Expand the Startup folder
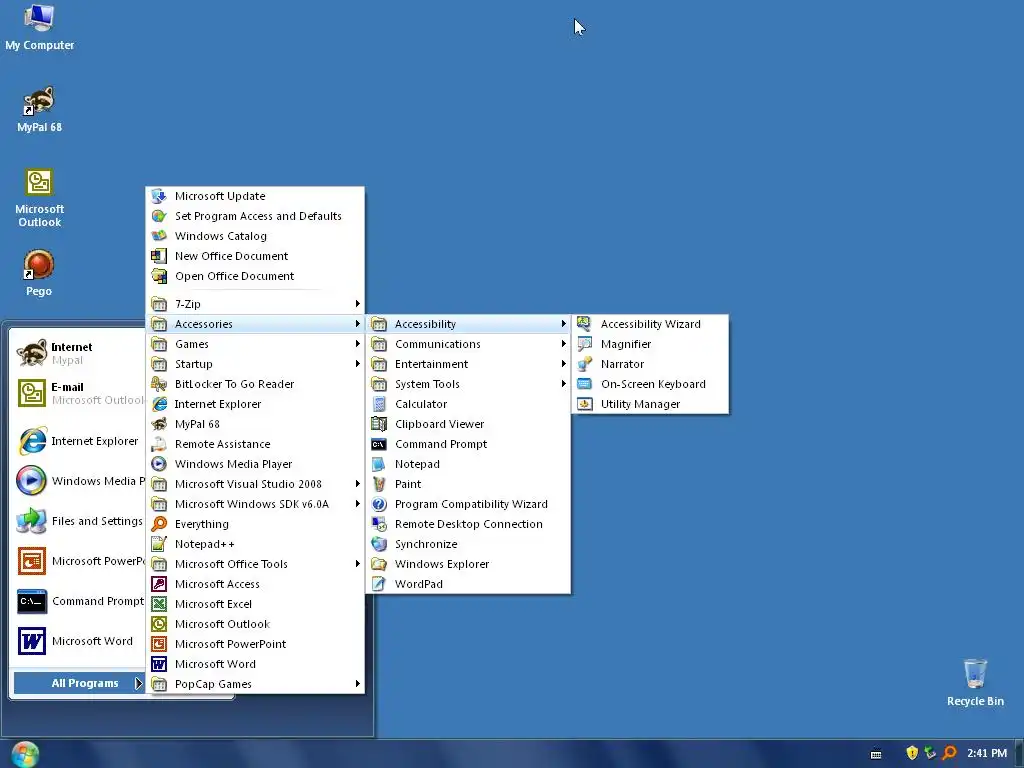 255,364
